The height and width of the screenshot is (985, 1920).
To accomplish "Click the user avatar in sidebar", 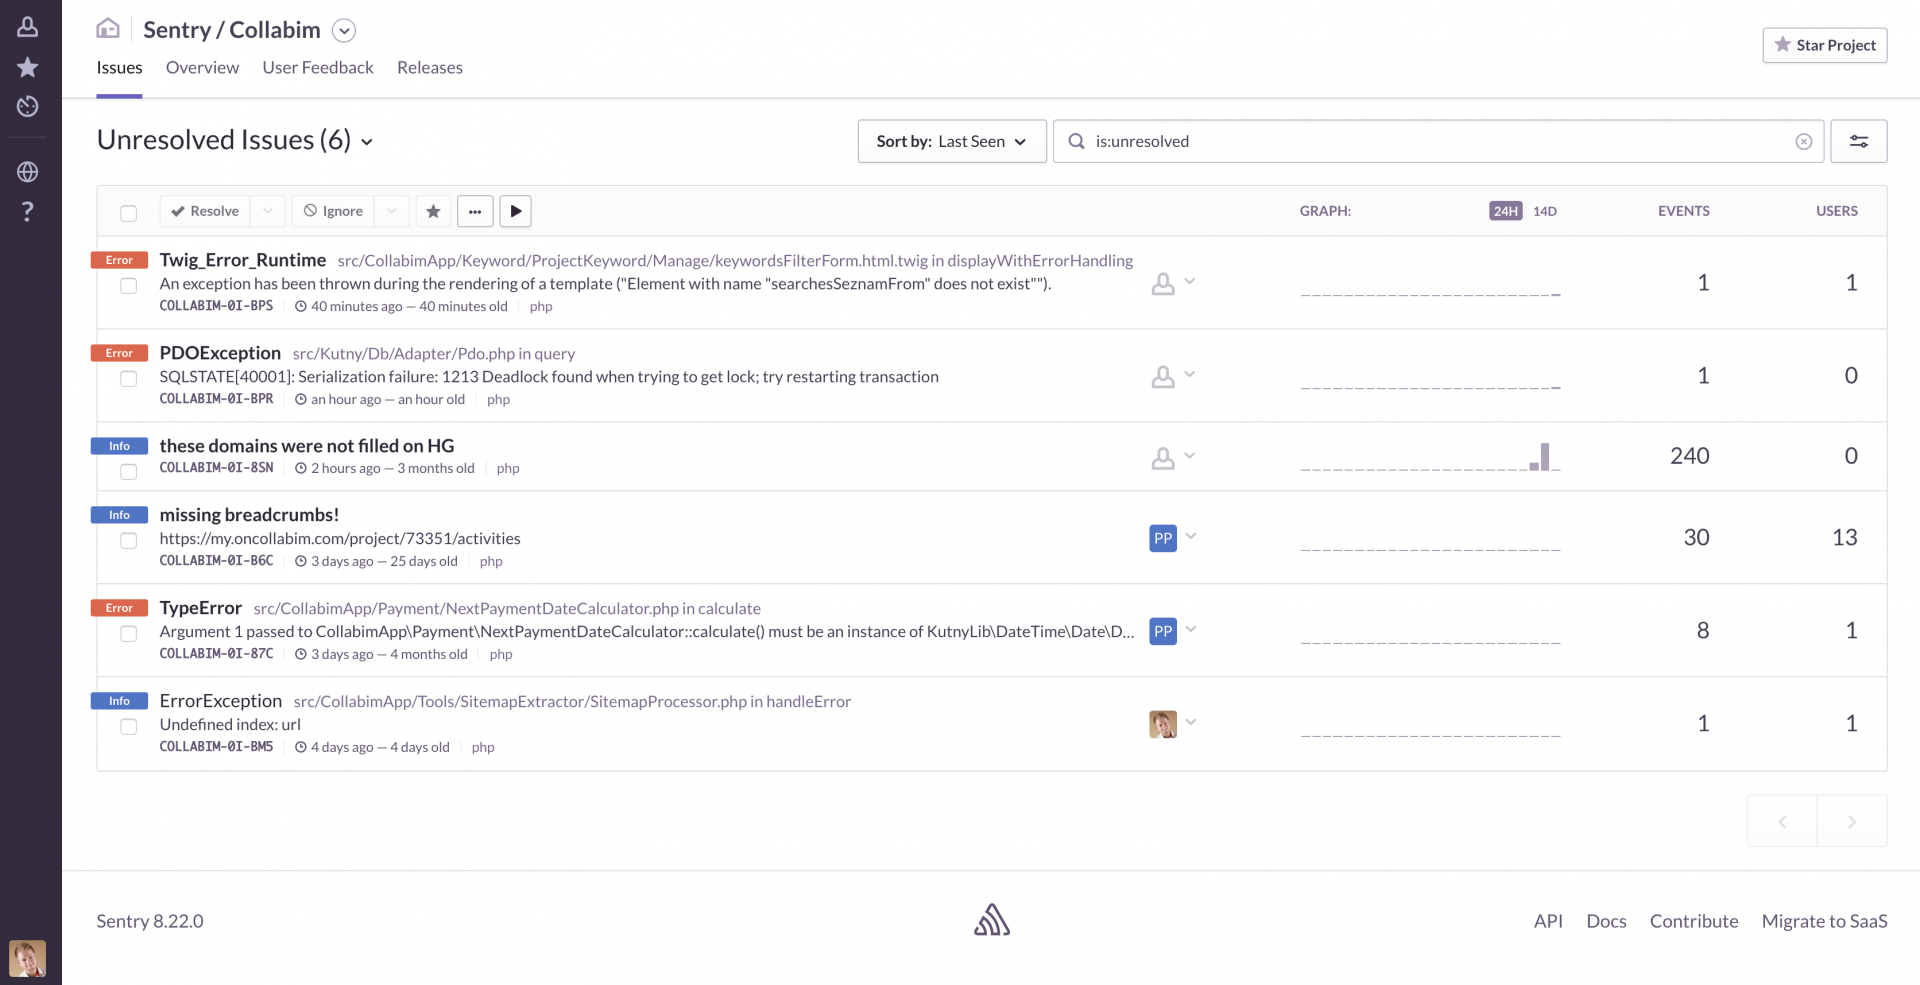I will coord(28,958).
